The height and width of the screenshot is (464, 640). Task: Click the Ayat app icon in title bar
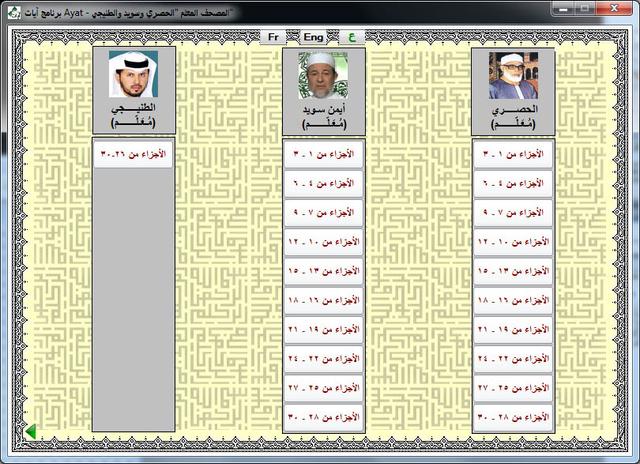(14, 12)
